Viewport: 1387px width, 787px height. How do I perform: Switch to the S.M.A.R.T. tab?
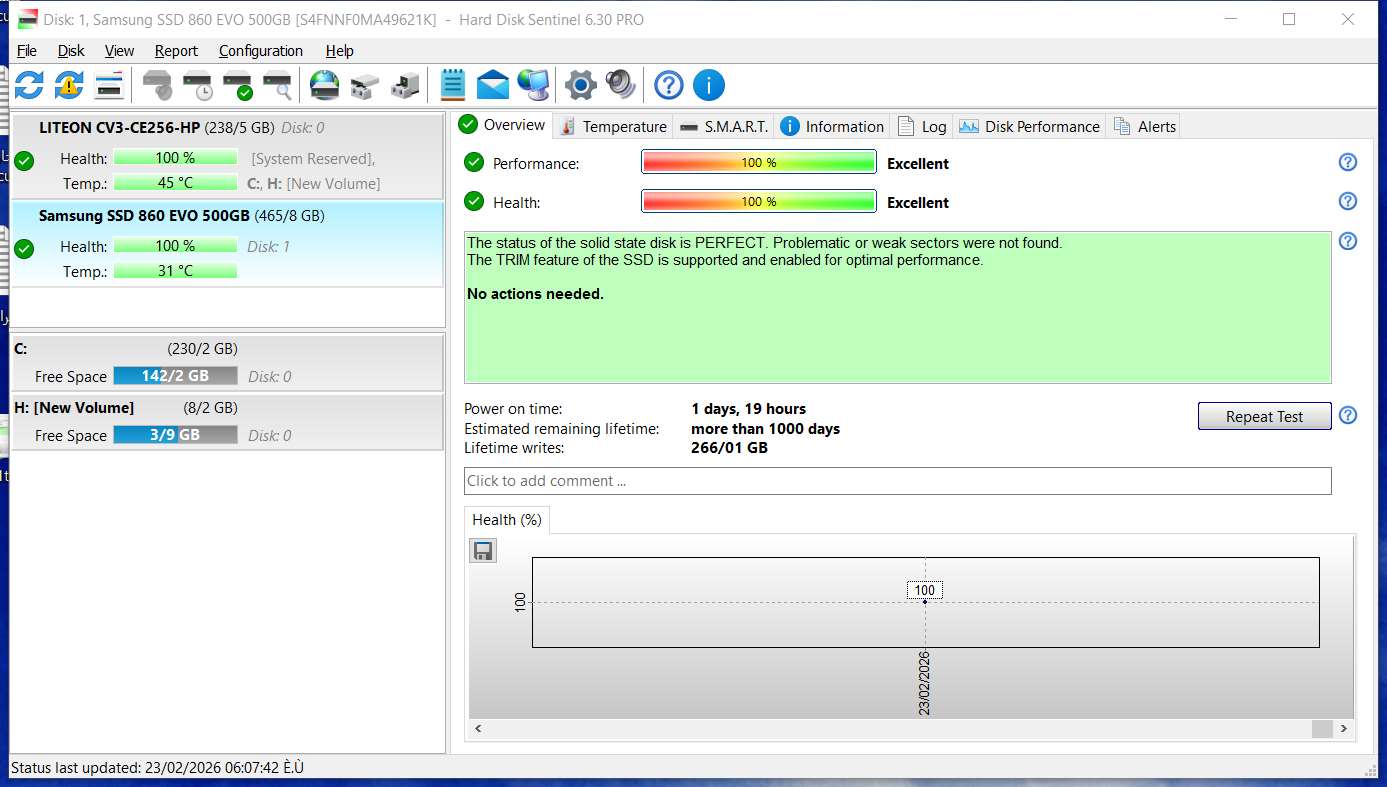(x=725, y=126)
